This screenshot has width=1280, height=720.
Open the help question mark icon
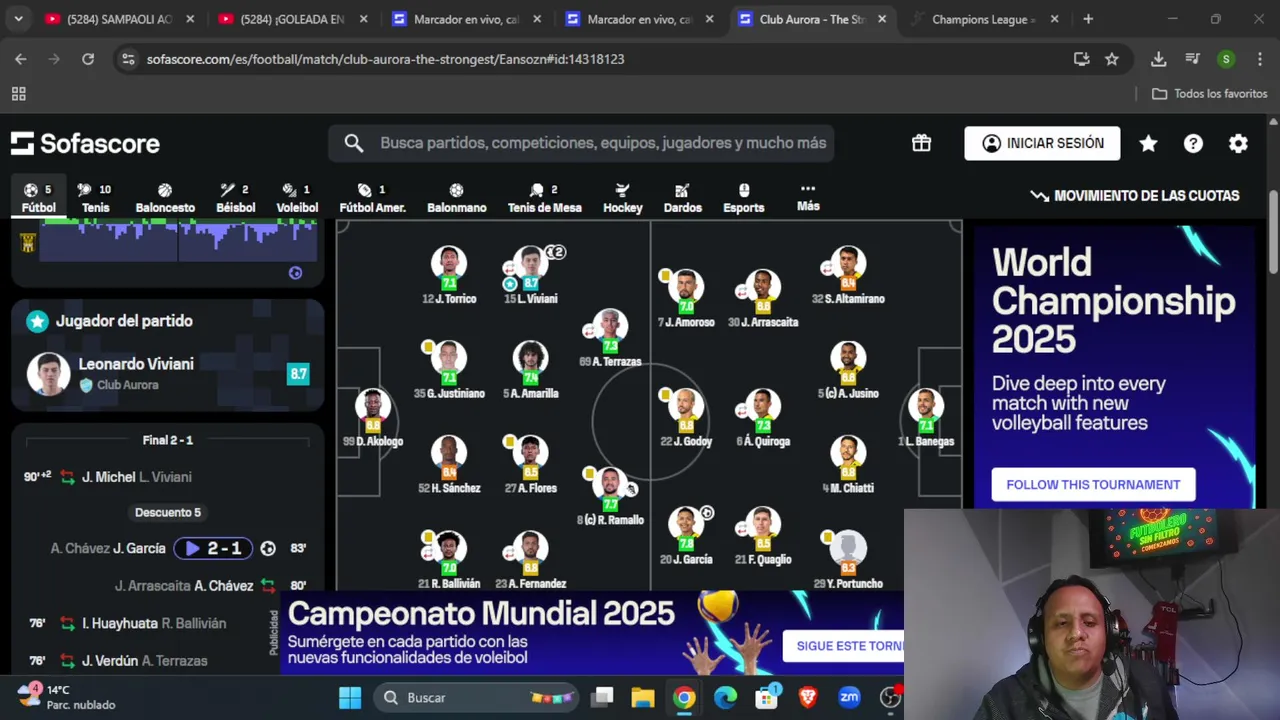tap(1193, 143)
